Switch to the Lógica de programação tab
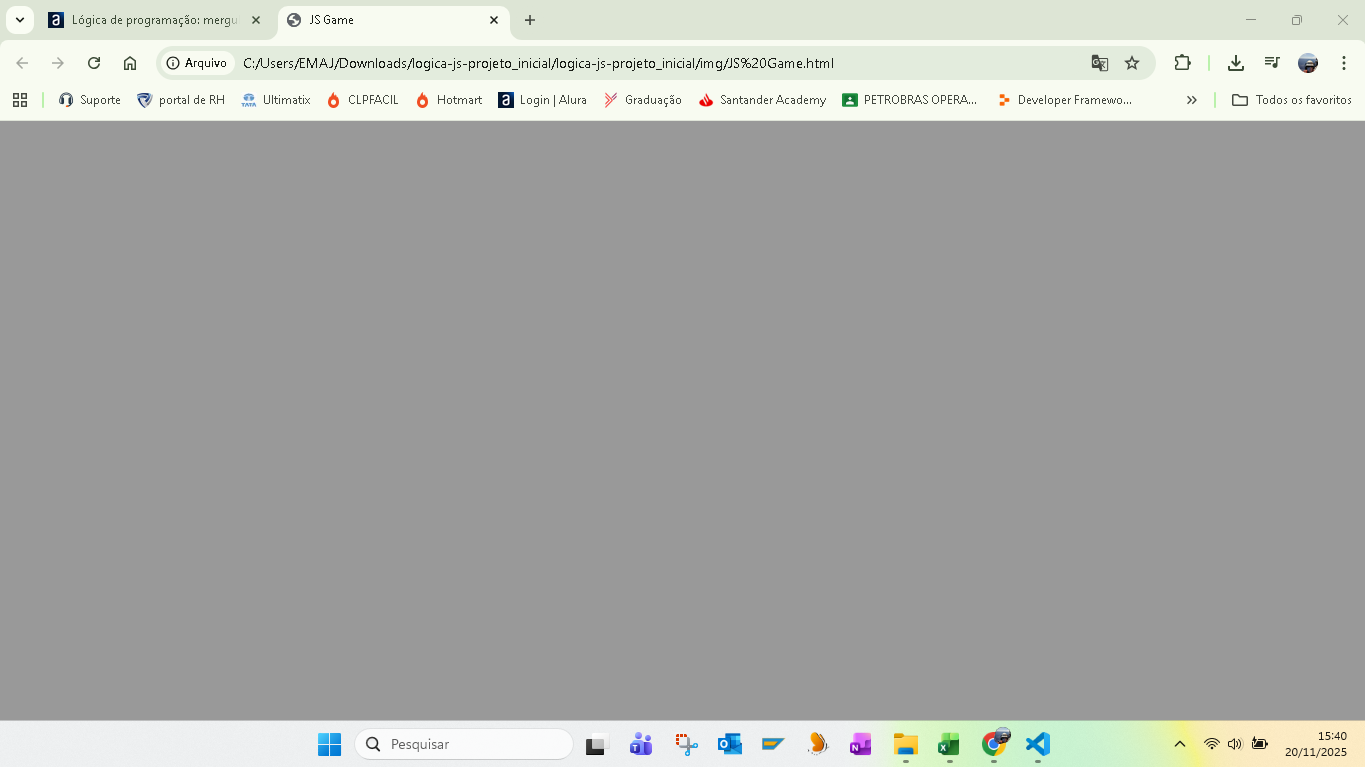Image resolution: width=1365 pixels, height=767 pixels. pos(155,20)
